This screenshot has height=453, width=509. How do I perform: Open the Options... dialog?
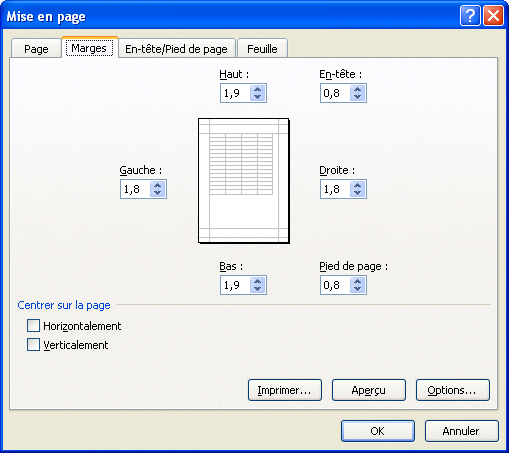click(x=453, y=390)
